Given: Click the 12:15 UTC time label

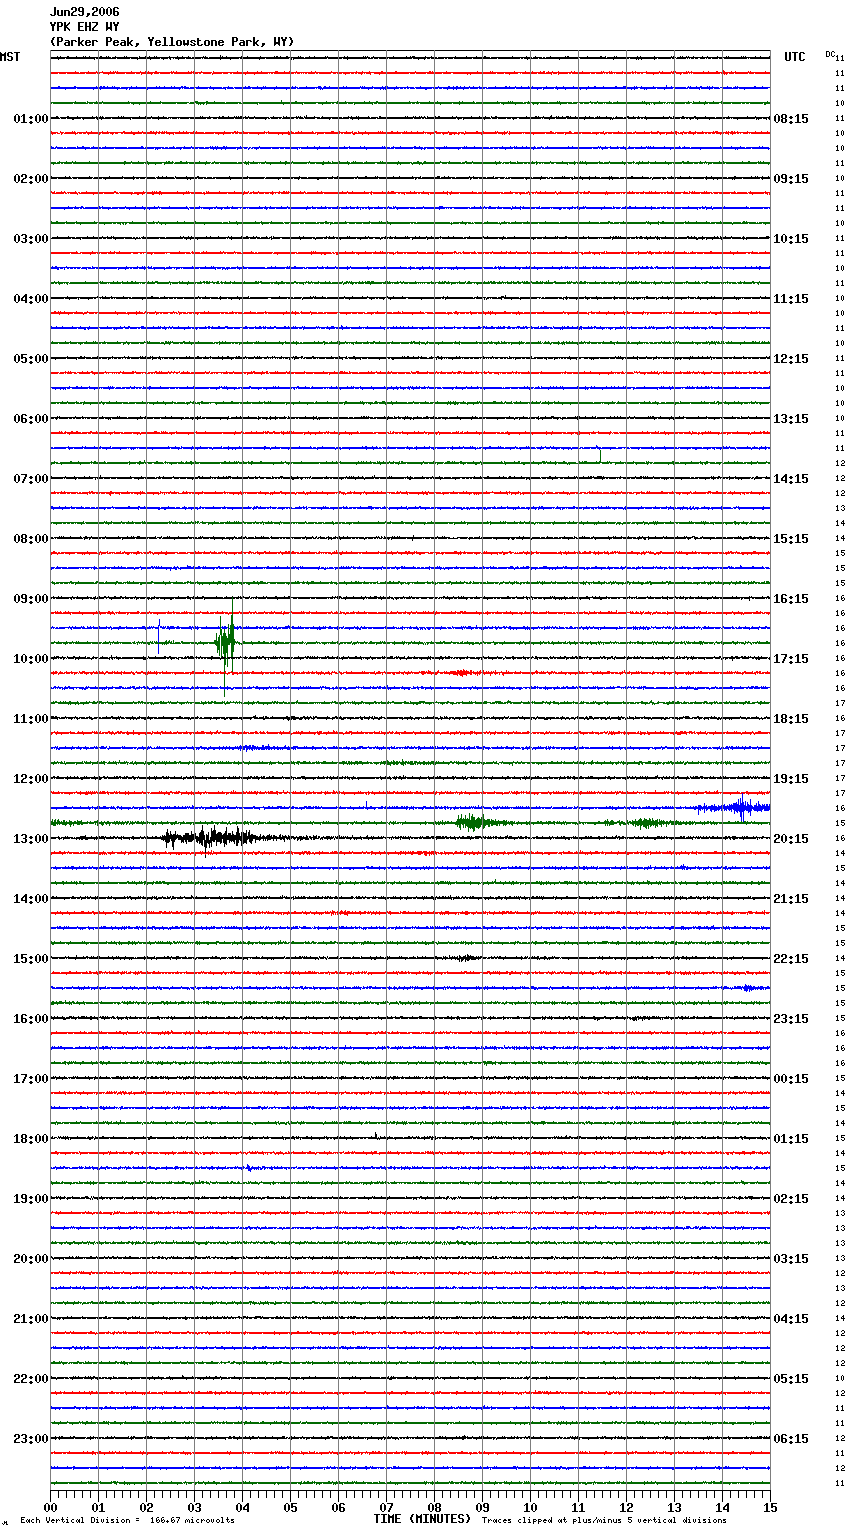Looking at the screenshot, I should pyautogui.click(x=791, y=359).
